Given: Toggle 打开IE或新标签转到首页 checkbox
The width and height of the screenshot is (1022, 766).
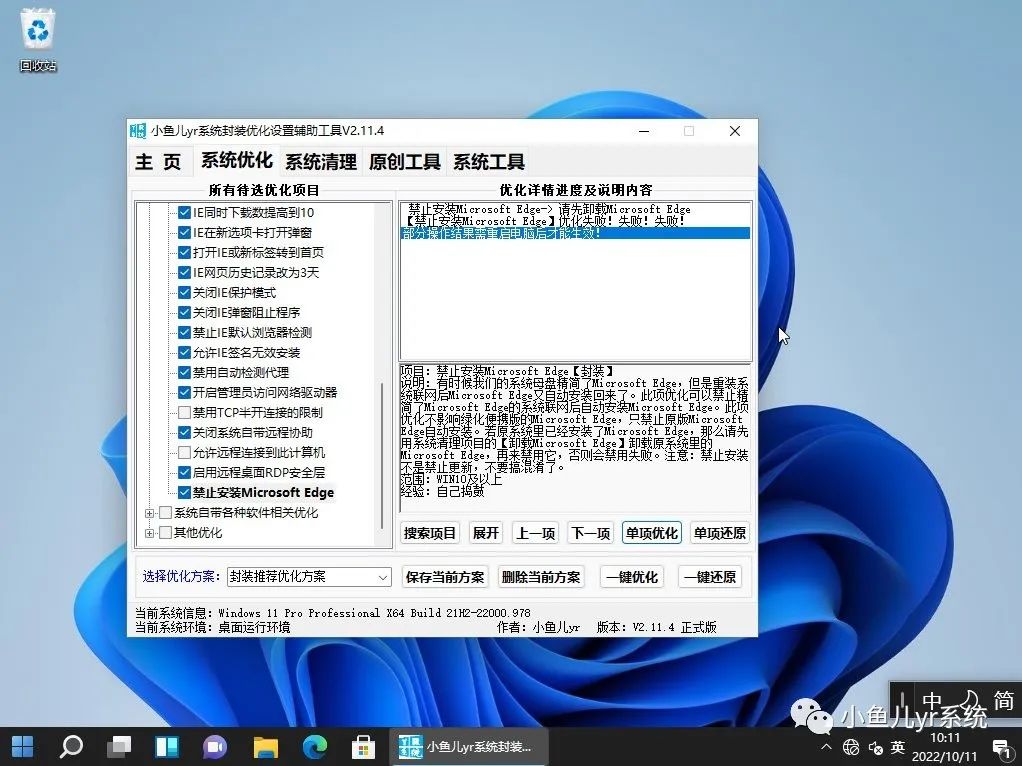Looking at the screenshot, I should tap(184, 253).
